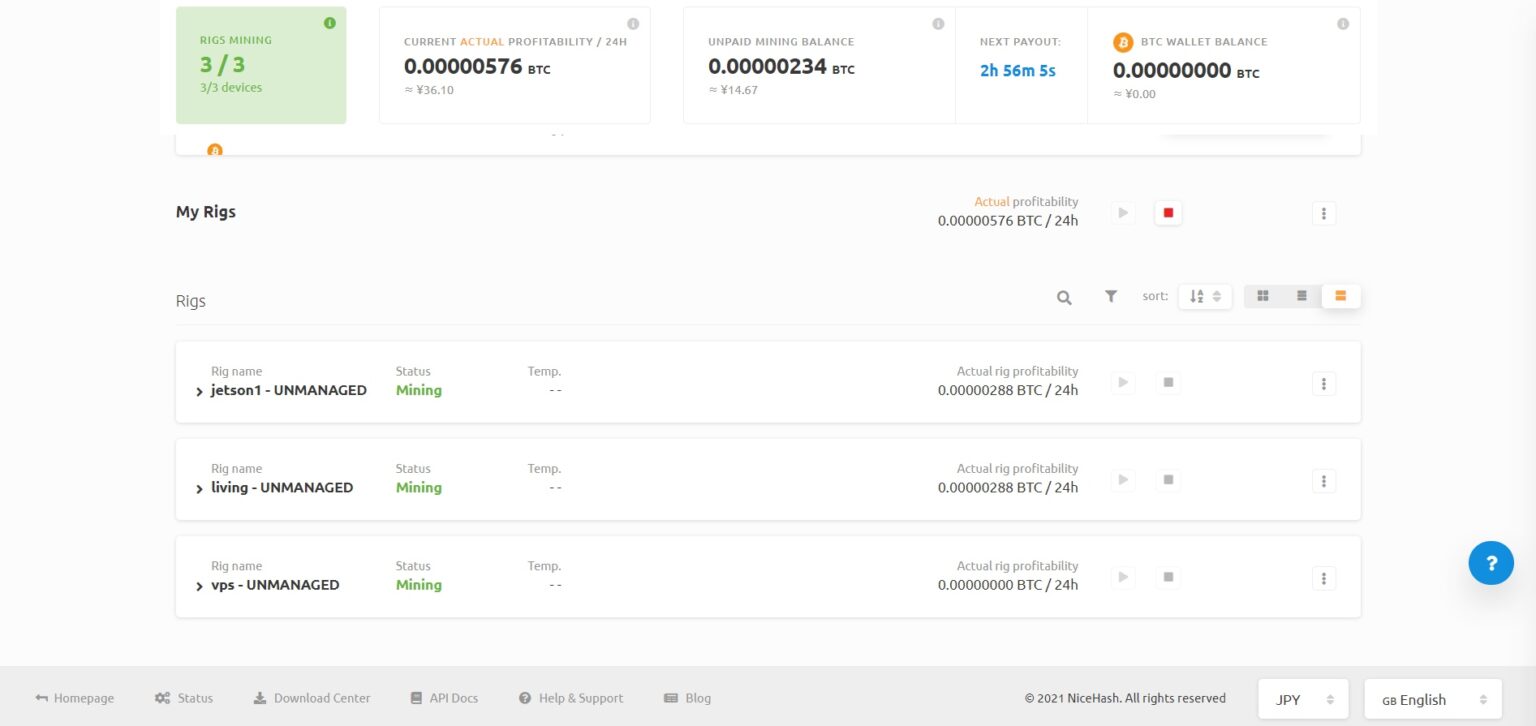Switch to grid view layout
The height and width of the screenshot is (726, 1536).
coord(1263,296)
